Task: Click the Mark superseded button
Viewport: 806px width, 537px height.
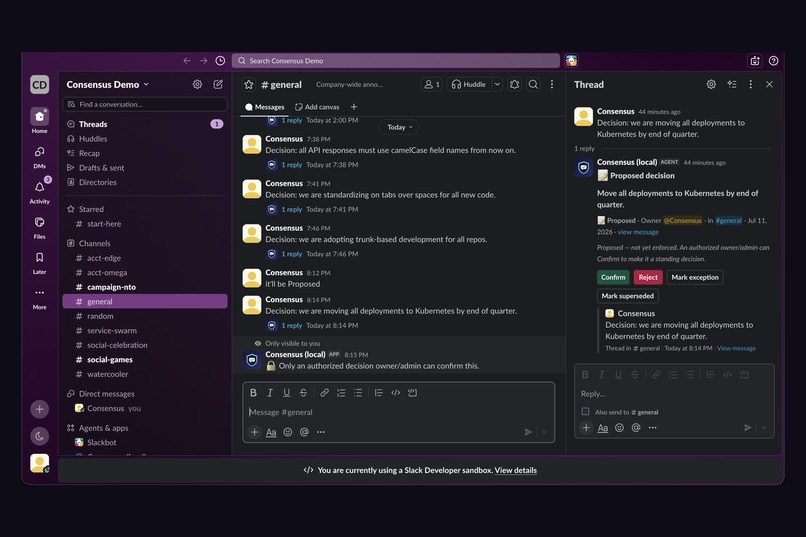Action: [x=628, y=296]
